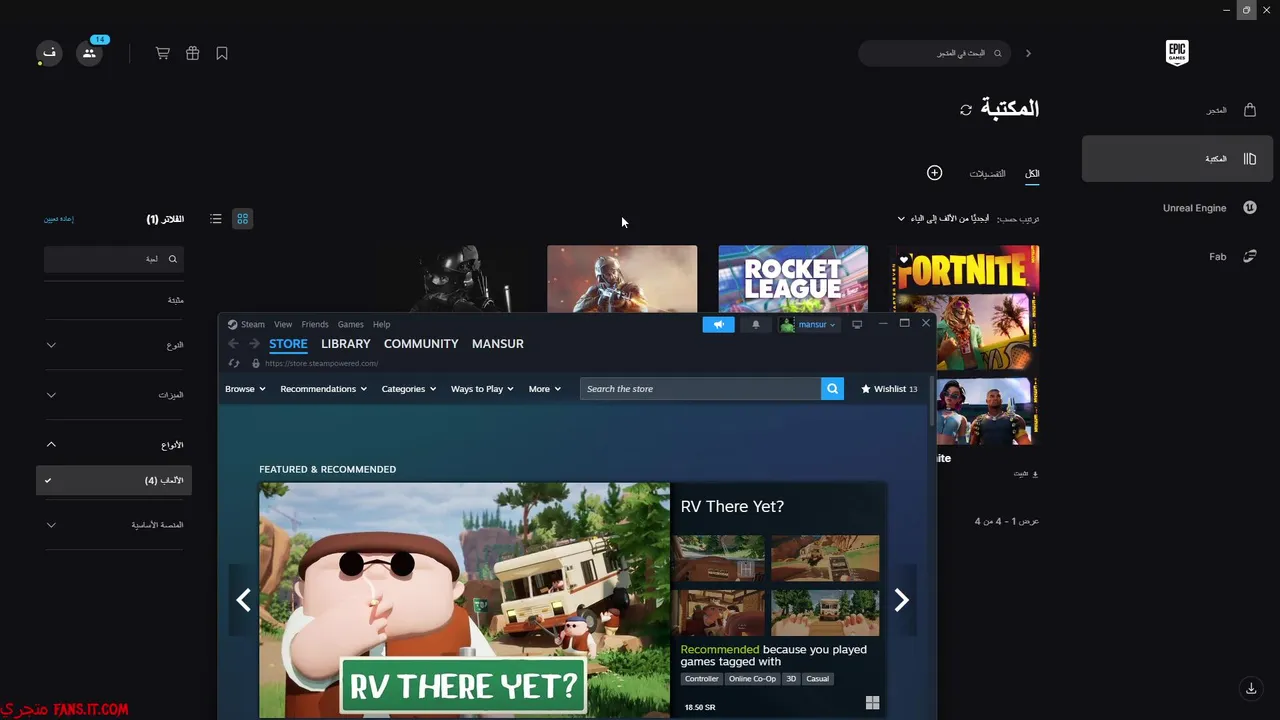Expand the More dropdown in Steam store
The image size is (1280, 720).
[545, 389]
